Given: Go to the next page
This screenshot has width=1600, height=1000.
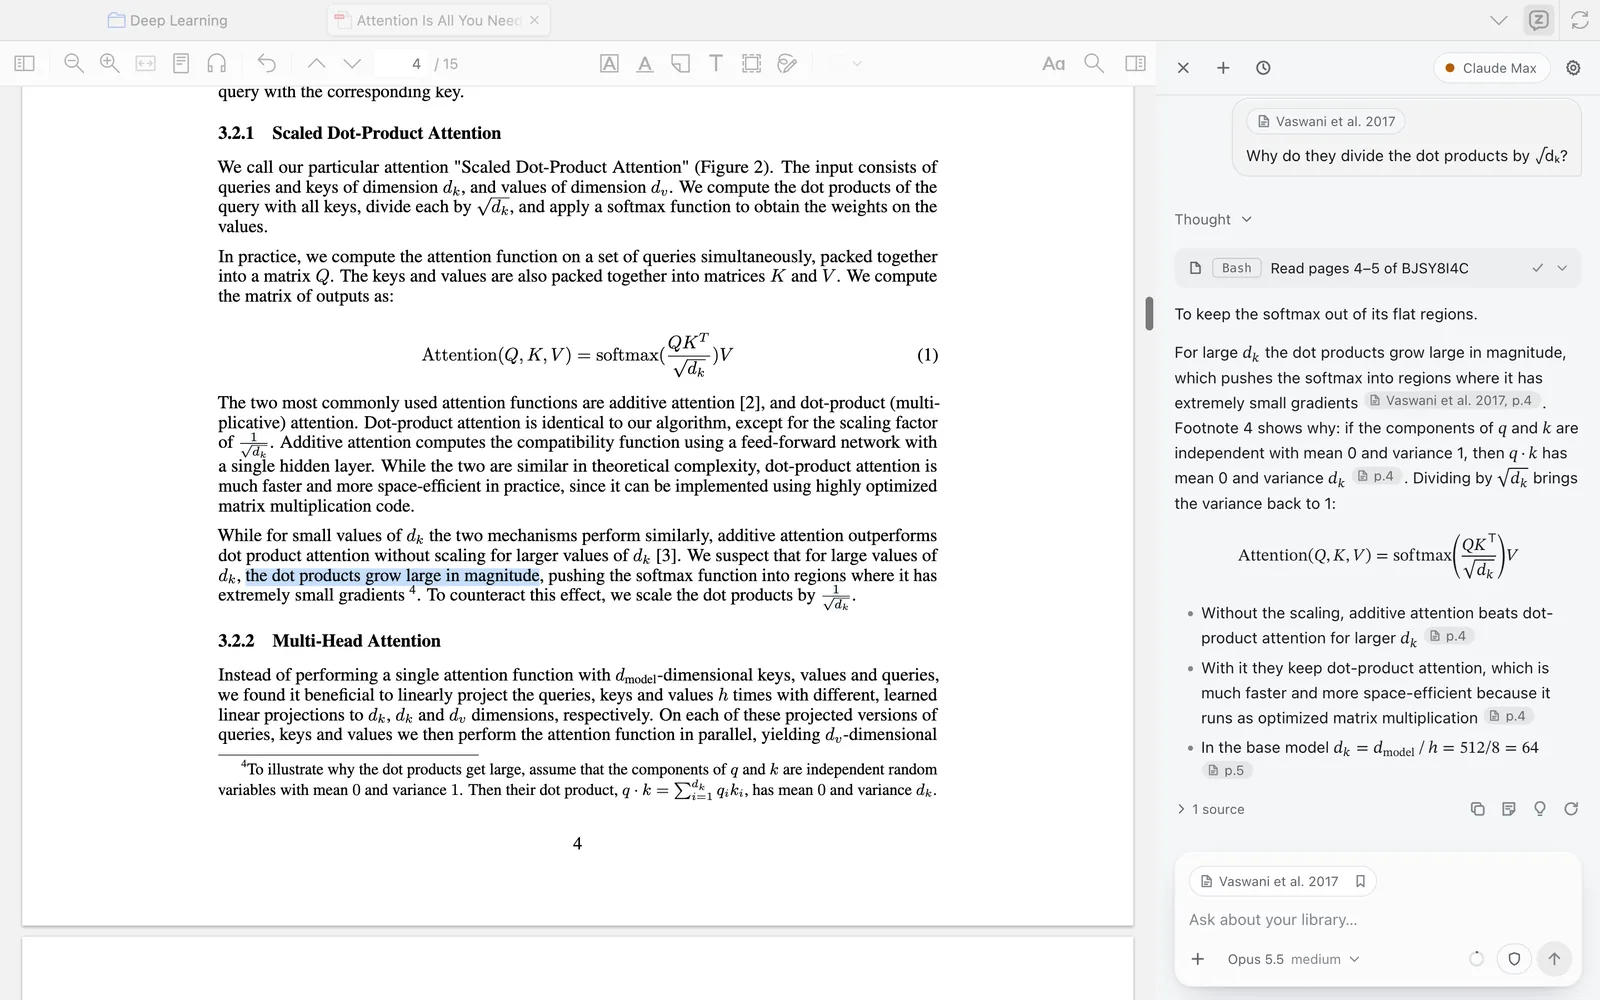Looking at the screenshot, I should (x=352, y=64).
